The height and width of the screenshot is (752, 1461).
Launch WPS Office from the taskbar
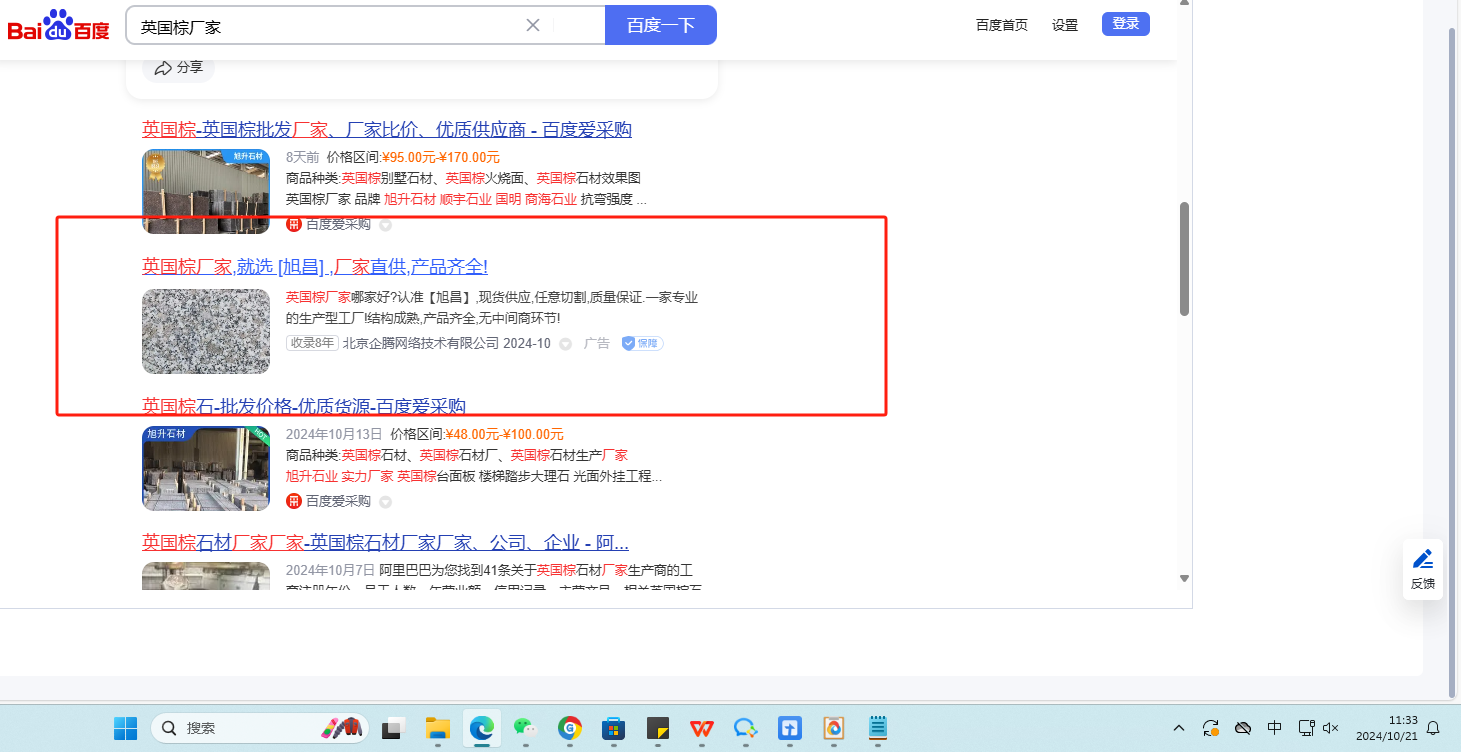point(701,728)
